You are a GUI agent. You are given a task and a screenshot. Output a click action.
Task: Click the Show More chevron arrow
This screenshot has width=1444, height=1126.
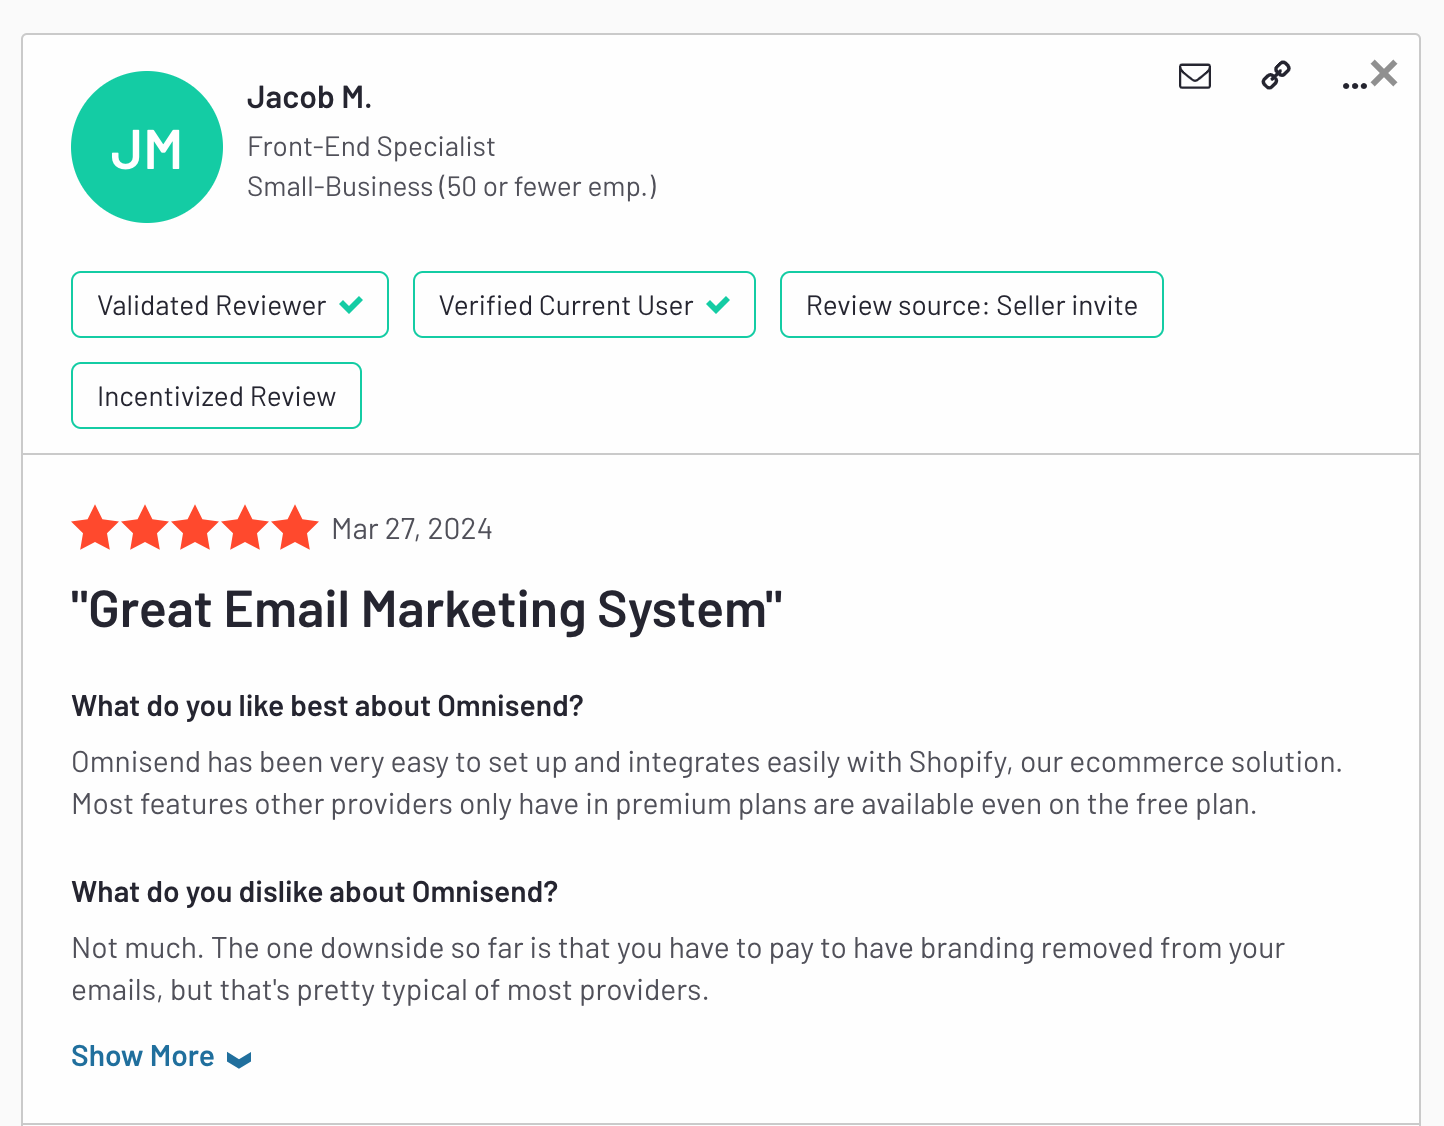click(x=239, y=1059)
